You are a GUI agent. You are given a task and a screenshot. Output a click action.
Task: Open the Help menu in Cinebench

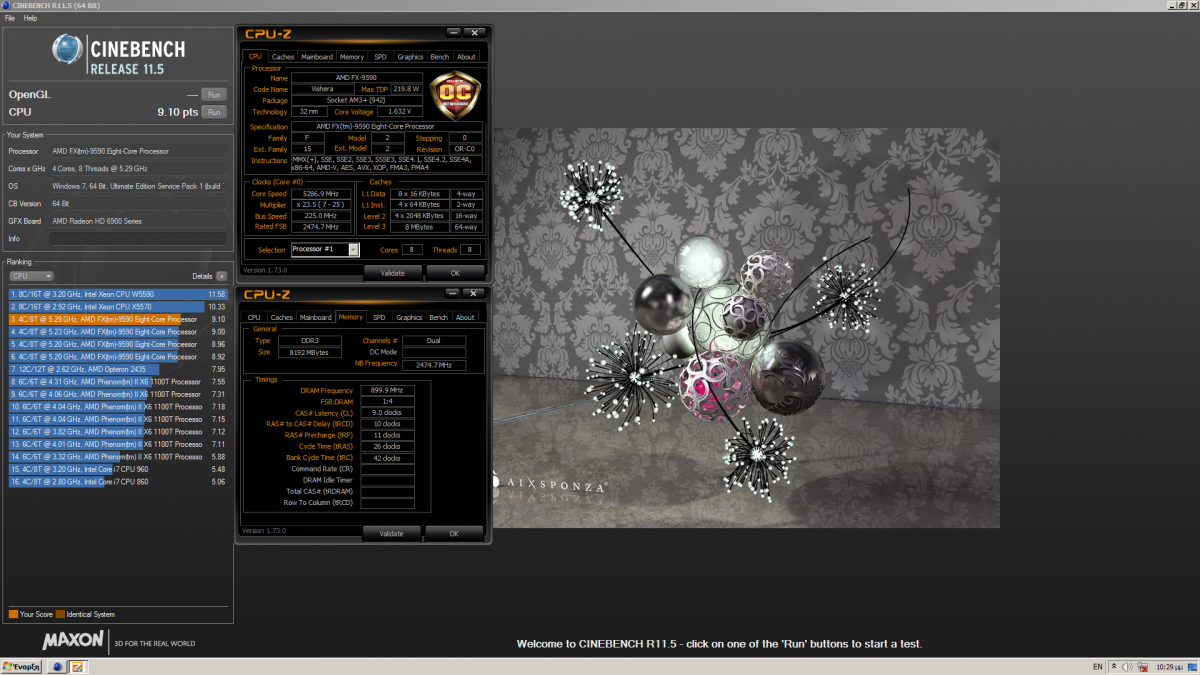coord(30,18)
